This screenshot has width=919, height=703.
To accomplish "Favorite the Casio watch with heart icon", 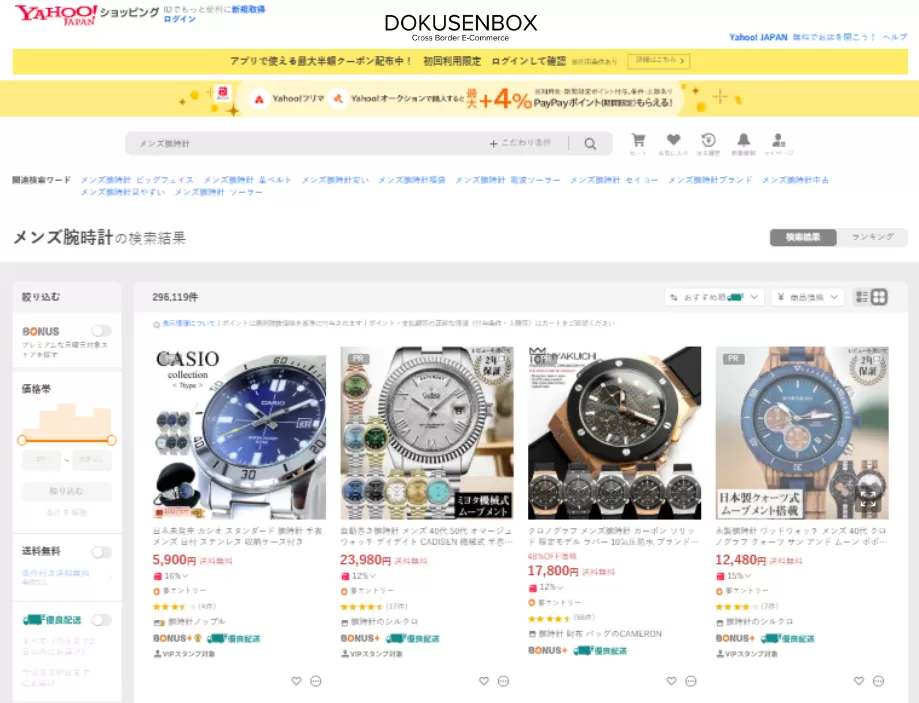I will (x=296, y=681).
